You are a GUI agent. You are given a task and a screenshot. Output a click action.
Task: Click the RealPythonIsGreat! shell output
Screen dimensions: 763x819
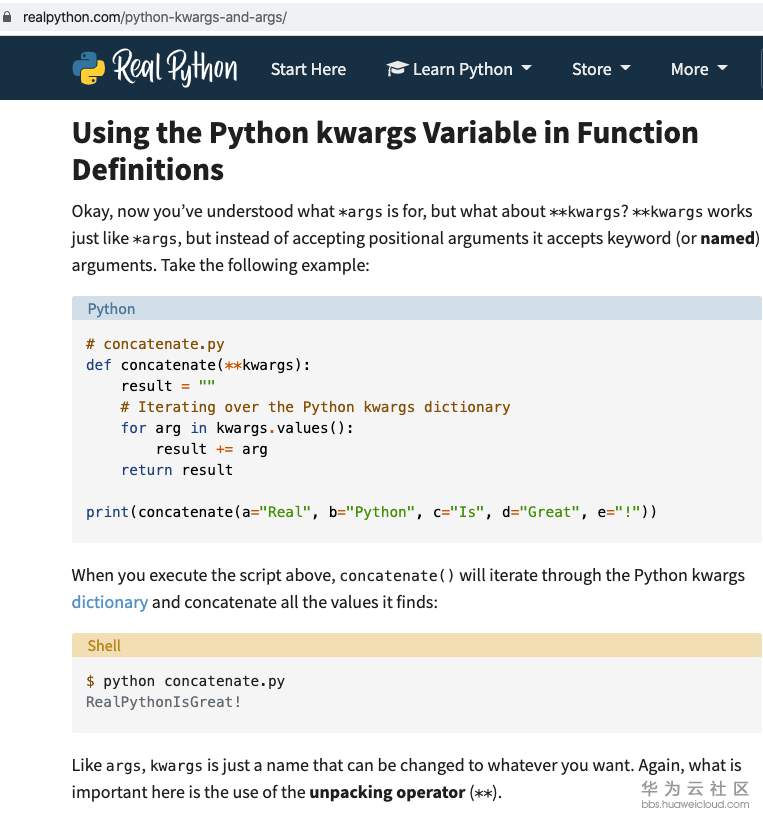(164, 702)
